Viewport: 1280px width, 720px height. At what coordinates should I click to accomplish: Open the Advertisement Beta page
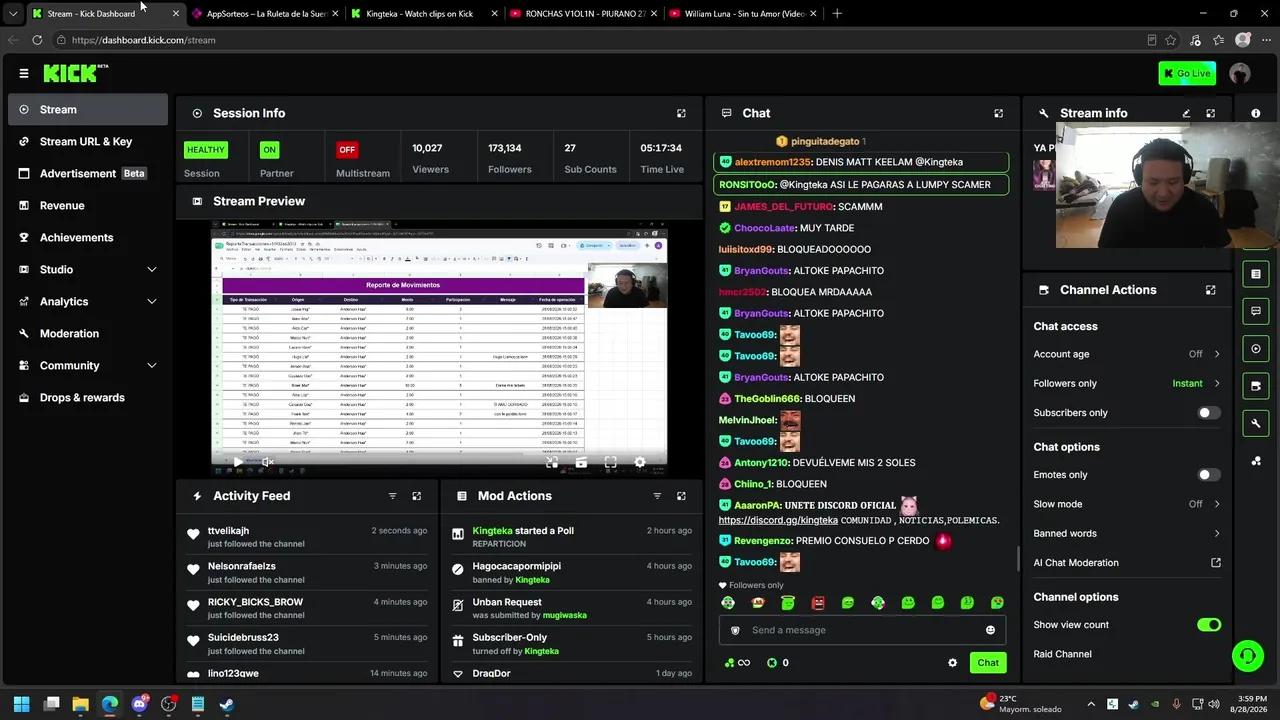point(88,174)
